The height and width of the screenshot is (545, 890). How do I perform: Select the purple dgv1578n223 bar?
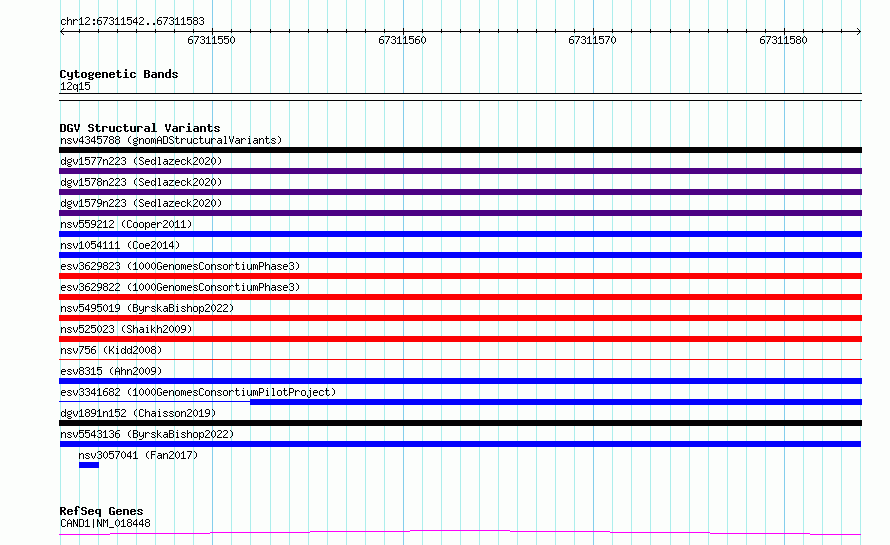click(460, 192)
